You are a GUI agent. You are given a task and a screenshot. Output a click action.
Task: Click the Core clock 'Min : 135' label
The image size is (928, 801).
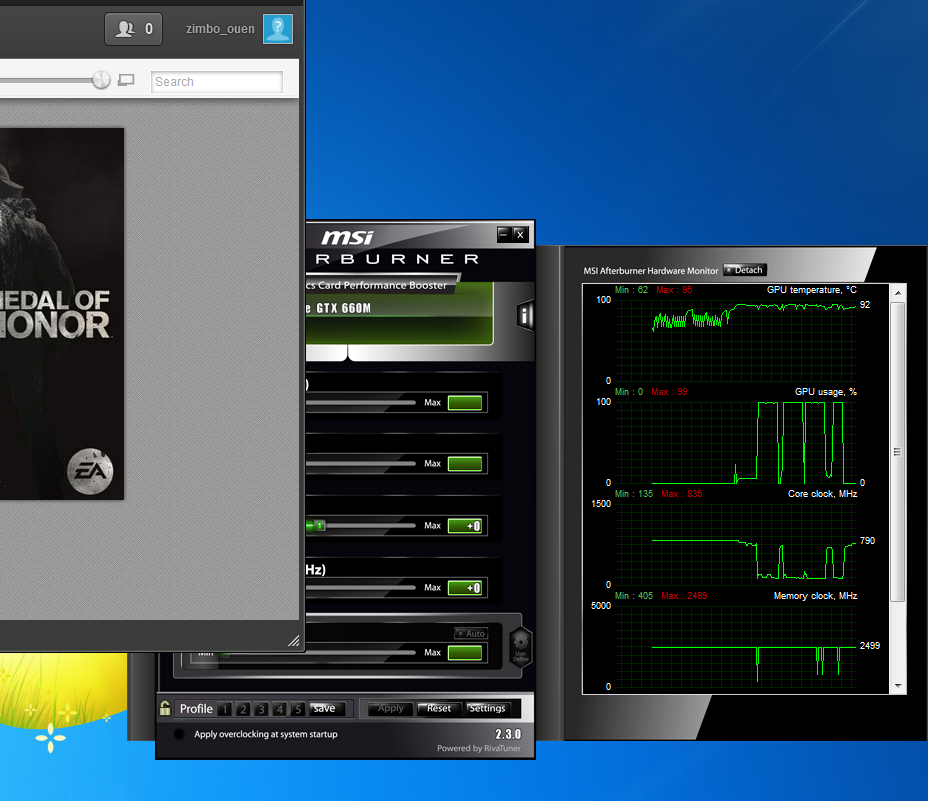pyautogui.click(x=634, y=494)
